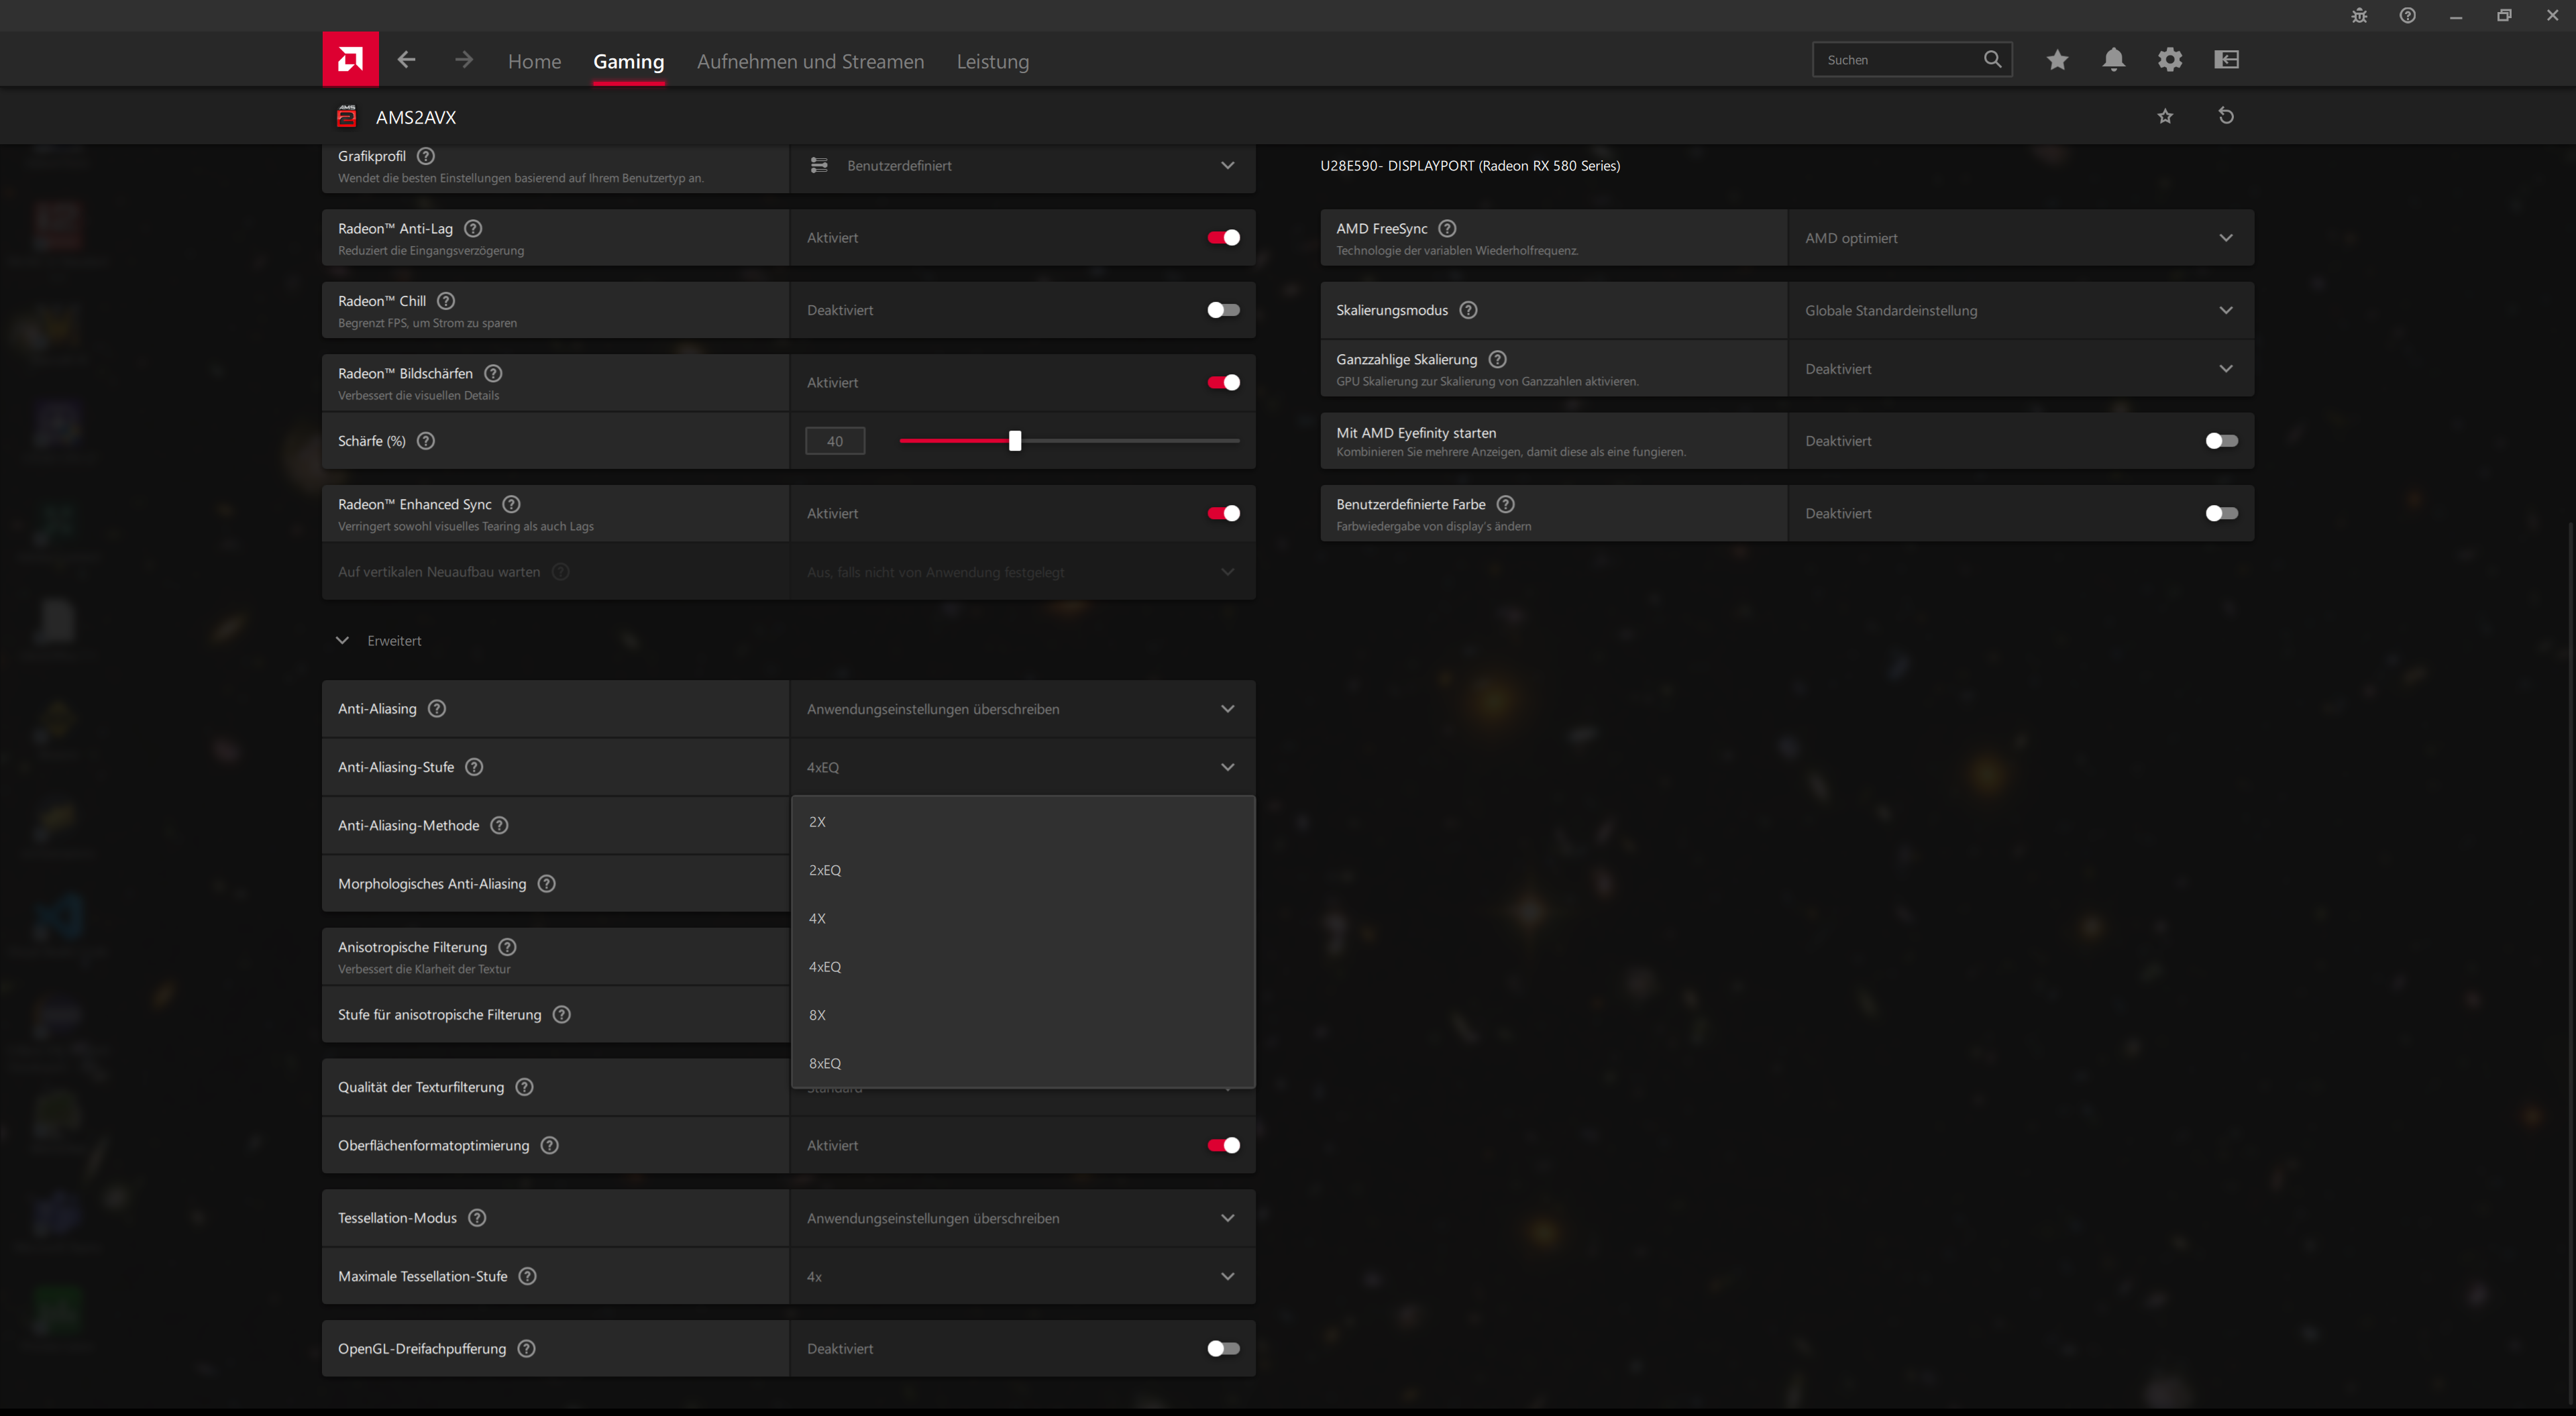Show help for Tessellation-Modus

point(477,1218)
